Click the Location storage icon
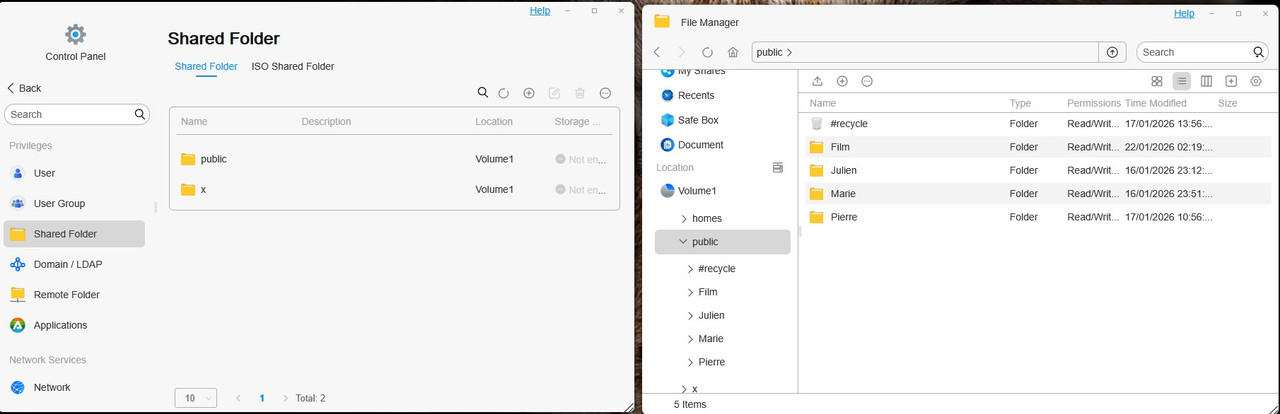The image size is (1280, 414). (x=778, y=168)
